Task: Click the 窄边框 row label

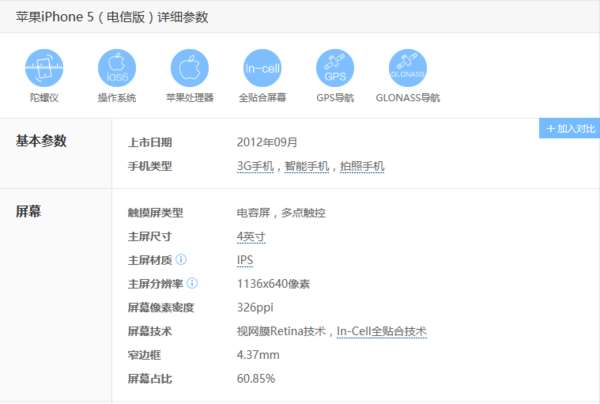Action: 144,355
